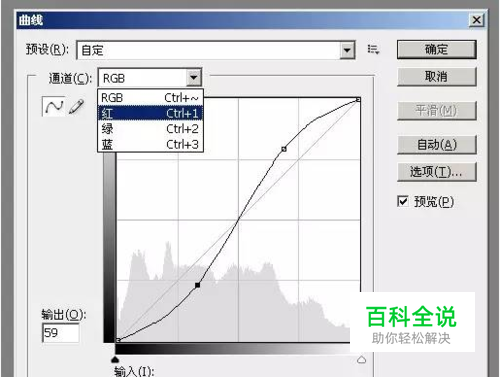
Task: Toggle the Preview checkbox
Action: [x=403, y=201]
